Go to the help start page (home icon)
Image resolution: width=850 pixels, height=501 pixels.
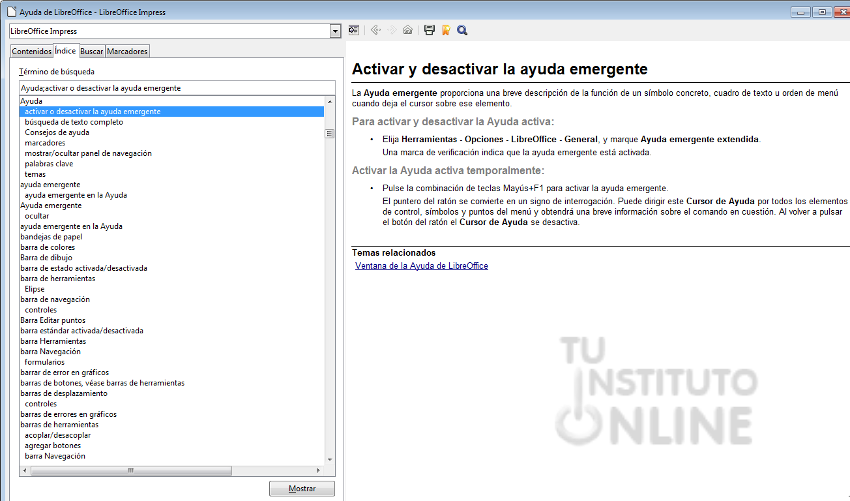tap(407, 30)
